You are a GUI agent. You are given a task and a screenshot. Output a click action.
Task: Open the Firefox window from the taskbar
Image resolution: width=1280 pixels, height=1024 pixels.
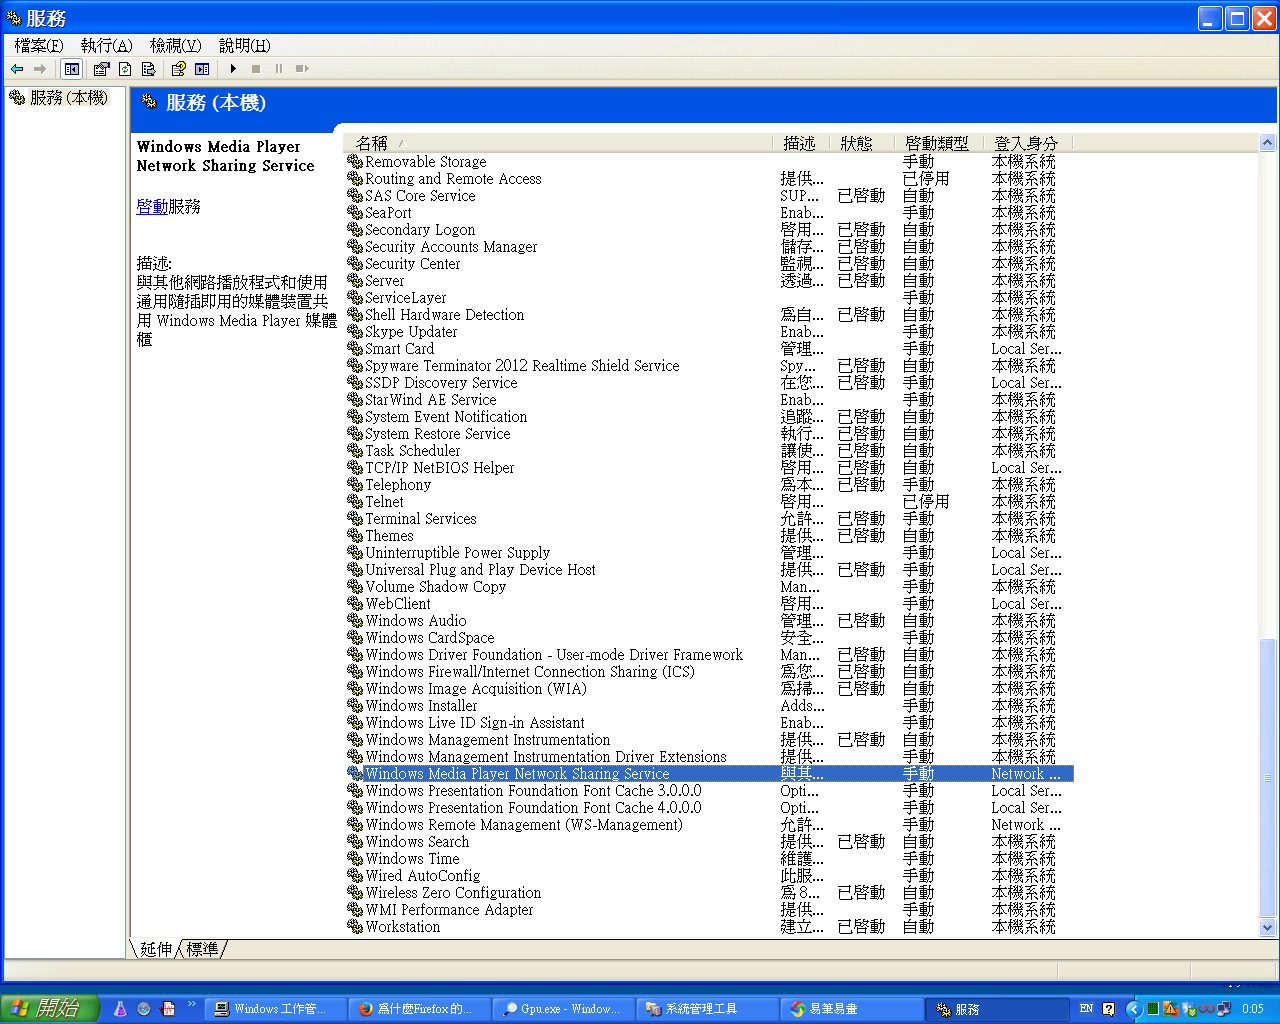tap(415, 1009)
